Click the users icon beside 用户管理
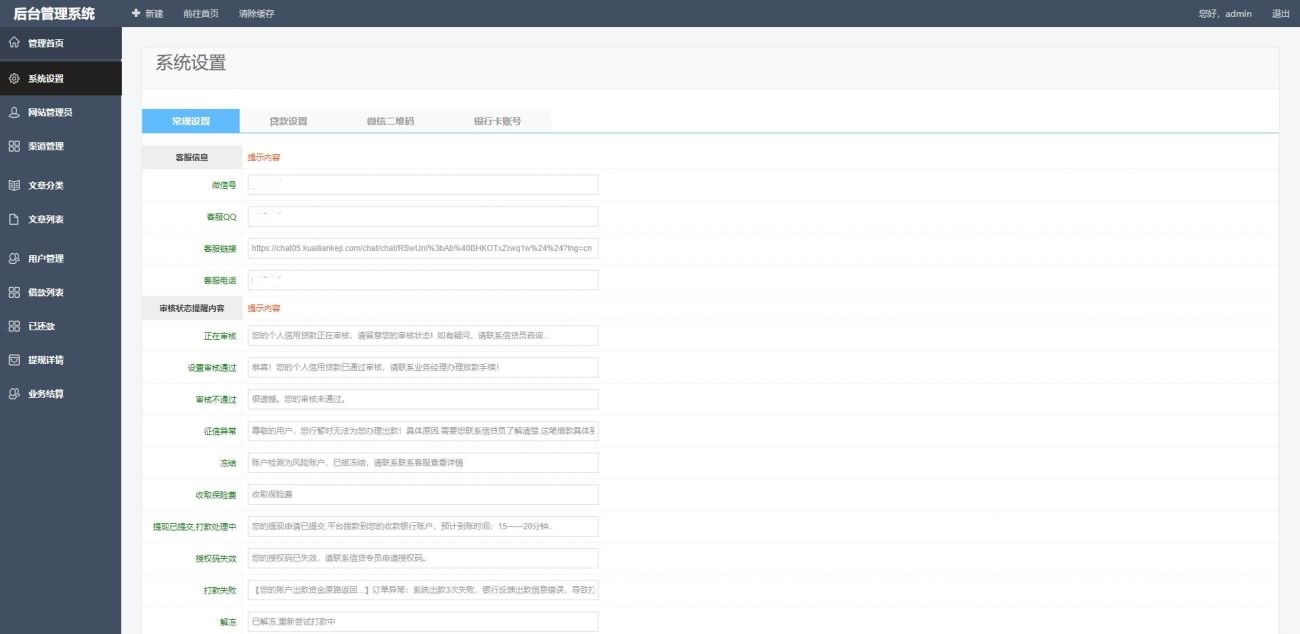This screenshot has width=1300, height=634. (14, 258)
